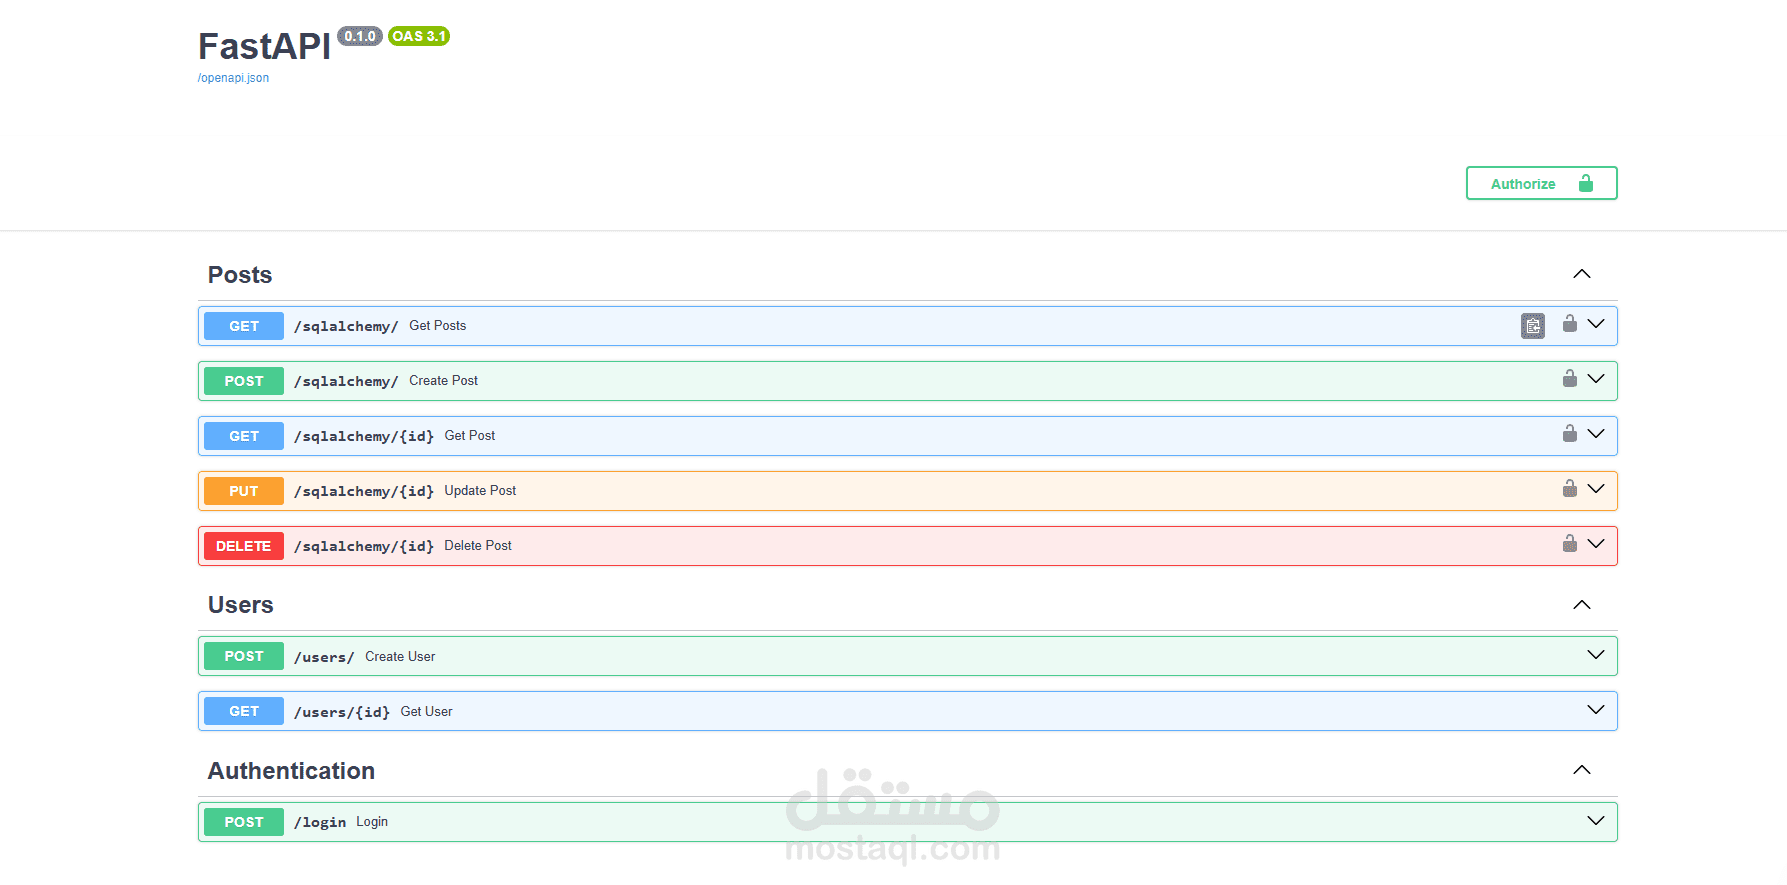Click the /users/ path of Create User
Screen dimensions: 1787x885
pos(324,657)
